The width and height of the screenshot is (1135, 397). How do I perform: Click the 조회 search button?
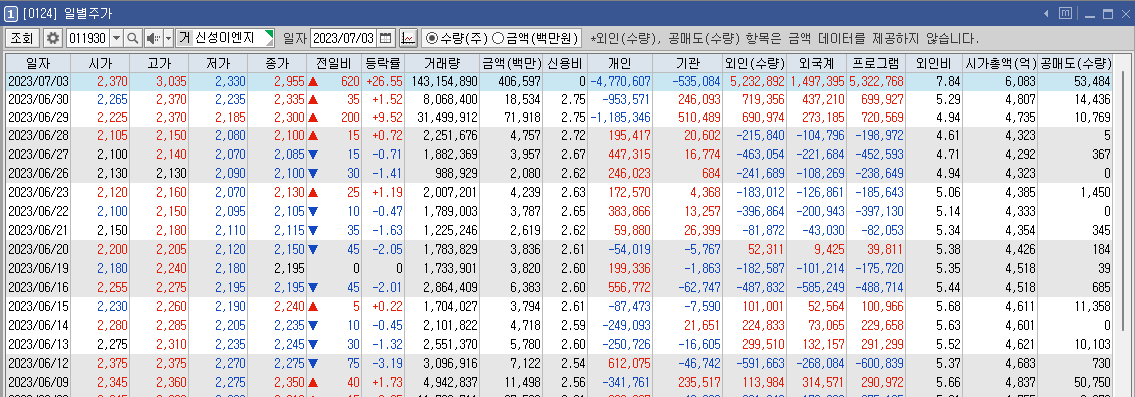[22, 38]
